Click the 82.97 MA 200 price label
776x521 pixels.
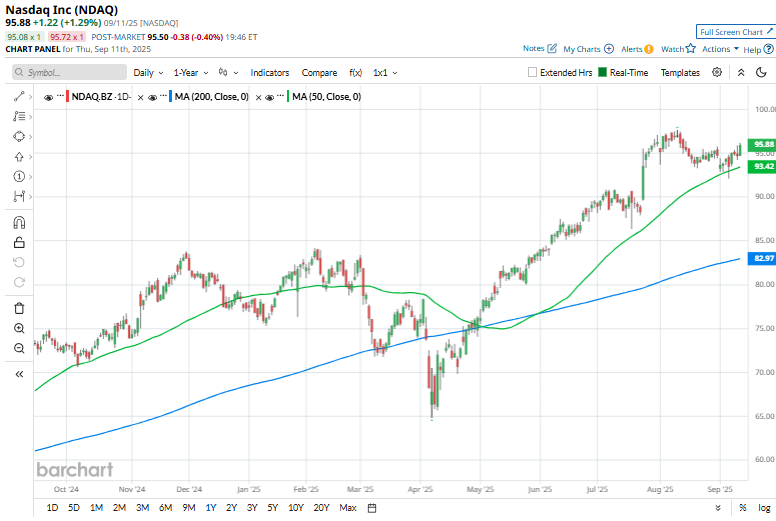pos(762,258)
